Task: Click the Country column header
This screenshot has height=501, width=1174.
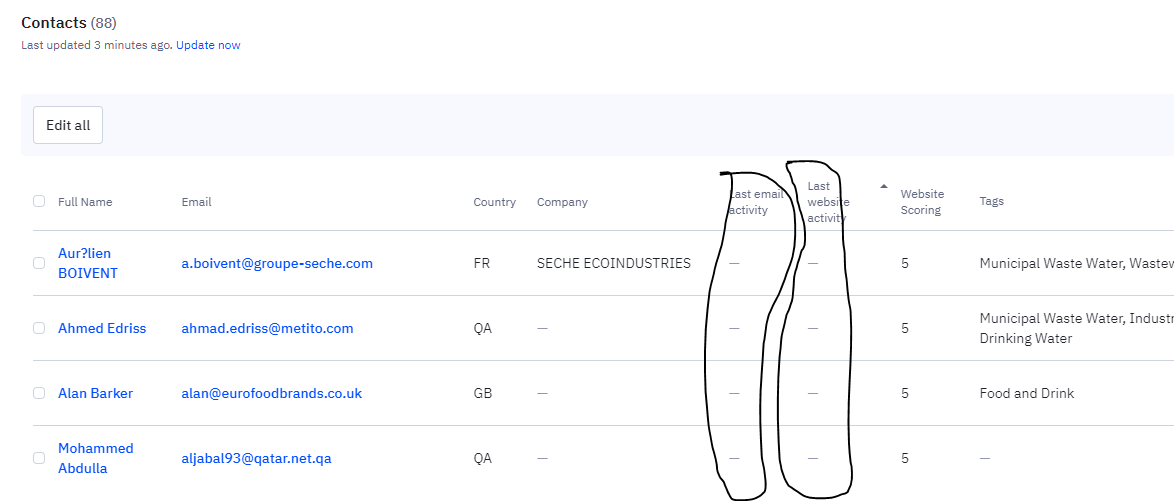Action: click(x=494, y=201)
